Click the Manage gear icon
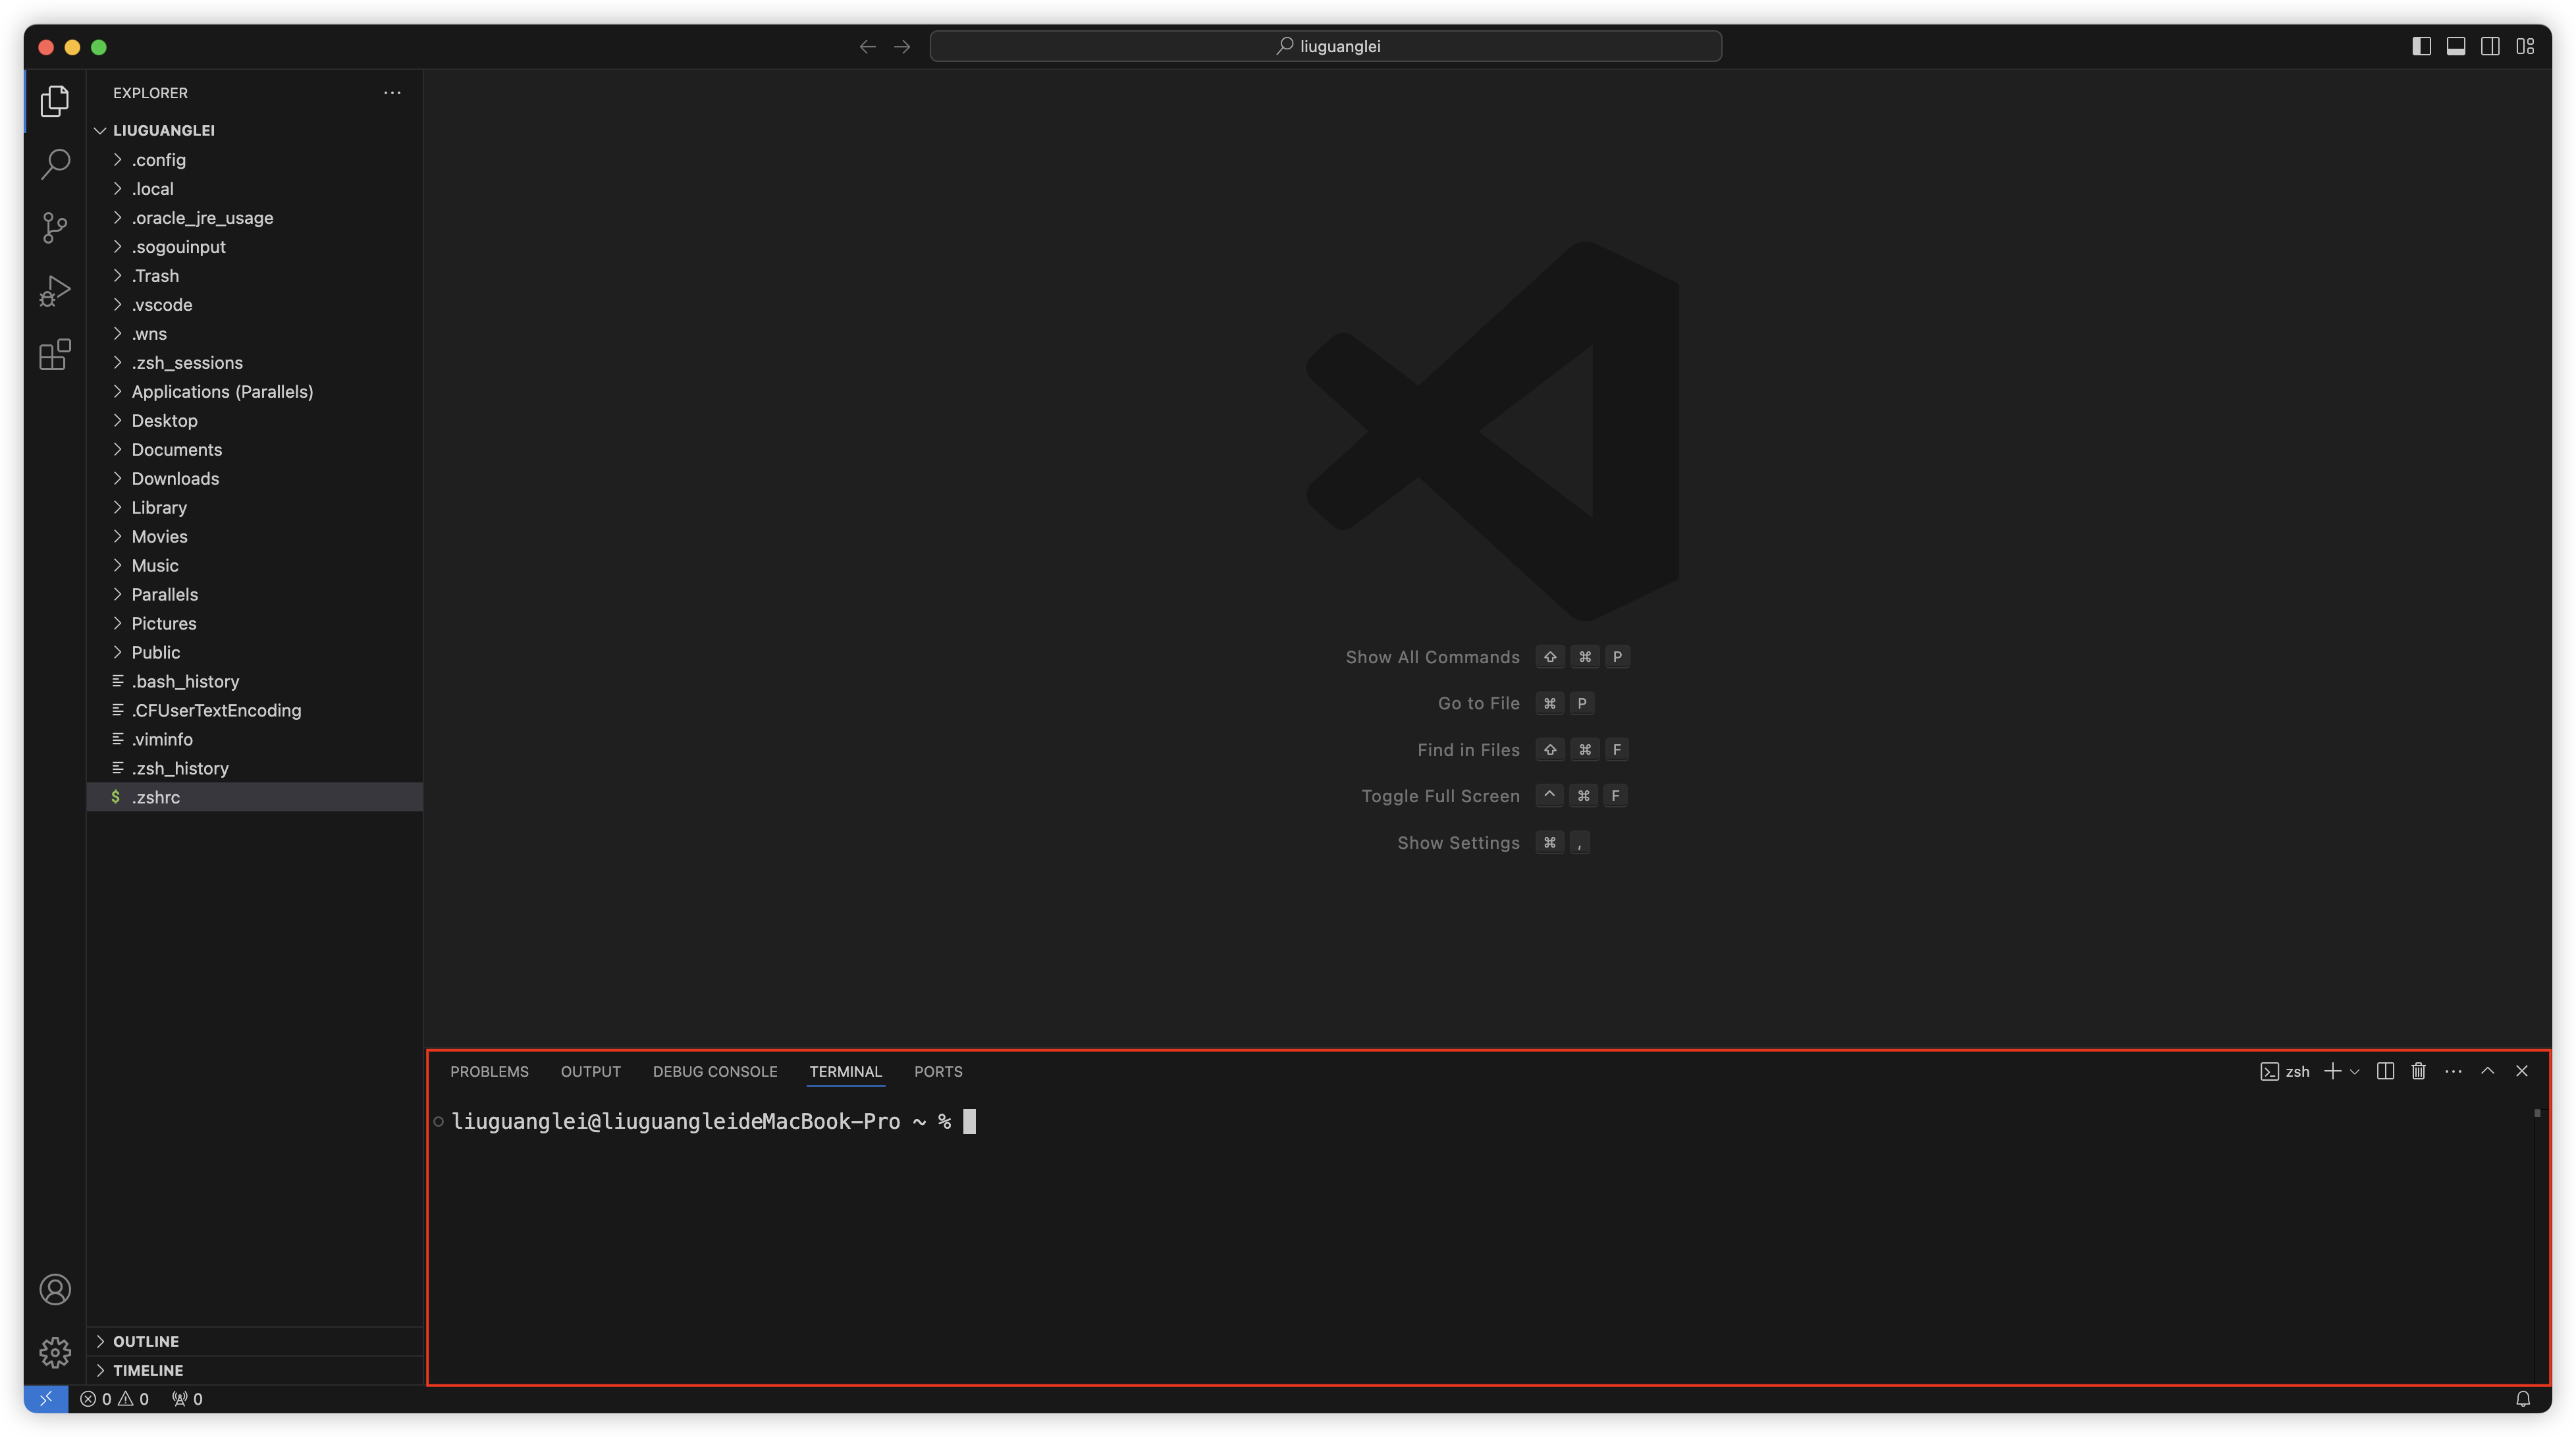Viewport: 2576px width, 1437px height. pyautogui.click(x=55, y=1352)
